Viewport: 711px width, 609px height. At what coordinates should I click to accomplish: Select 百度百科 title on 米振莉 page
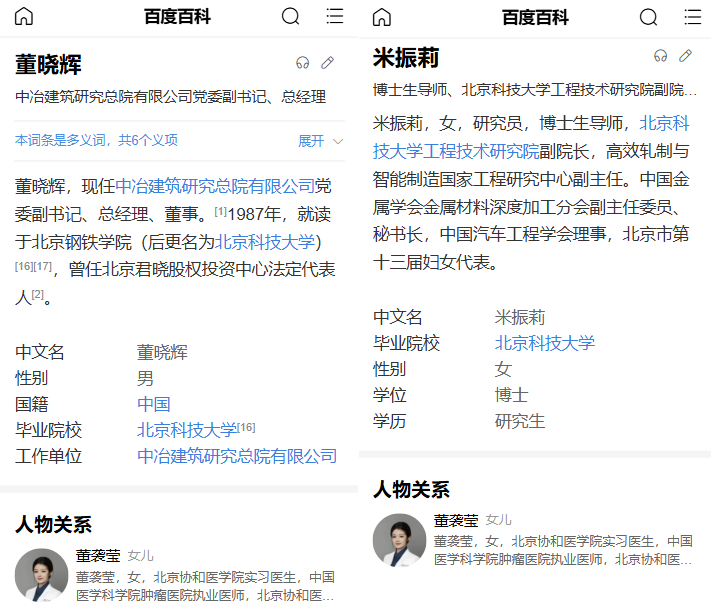(x=535, y=18)
